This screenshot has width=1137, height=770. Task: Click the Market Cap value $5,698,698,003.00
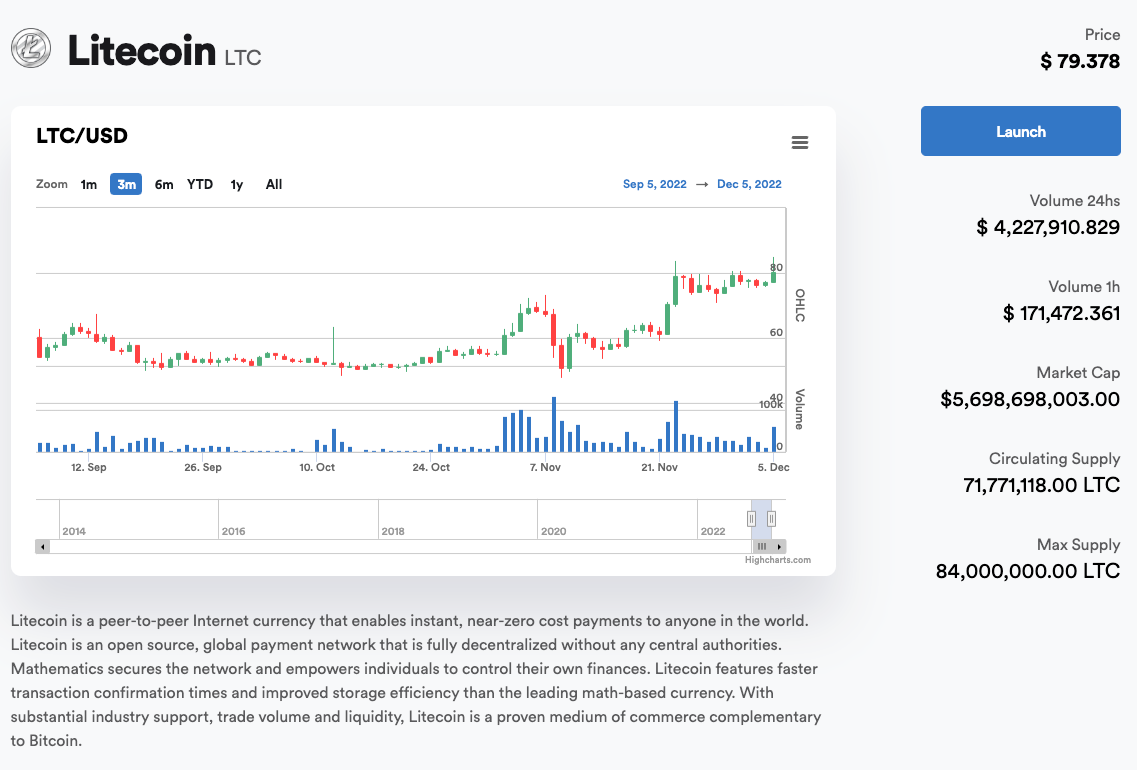[1030, 400]
